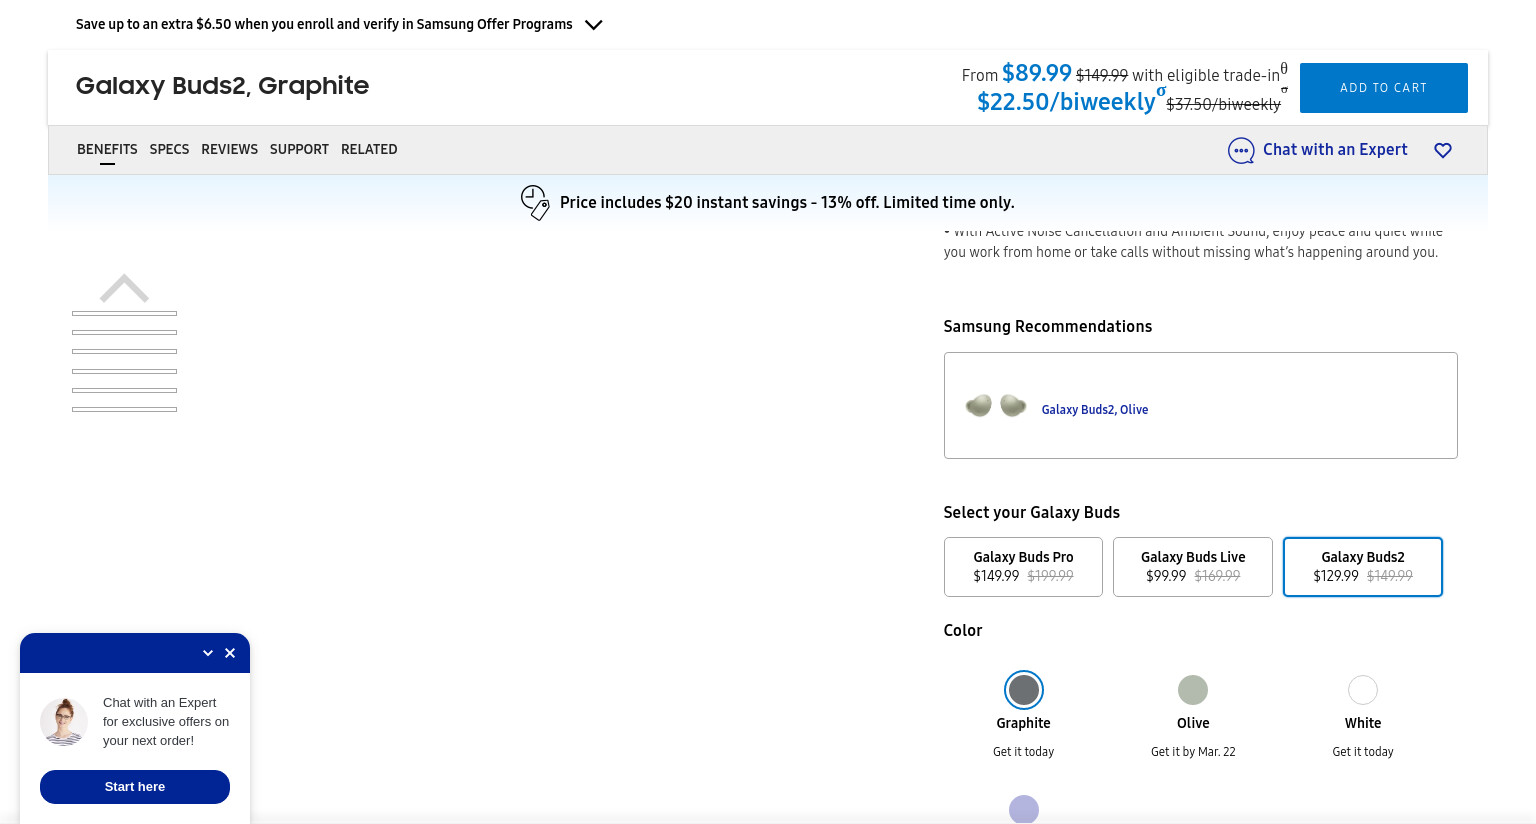Switch to the Specs tab
The image size is (1536, 824).
pyautogui.click(x=169, y=149)
